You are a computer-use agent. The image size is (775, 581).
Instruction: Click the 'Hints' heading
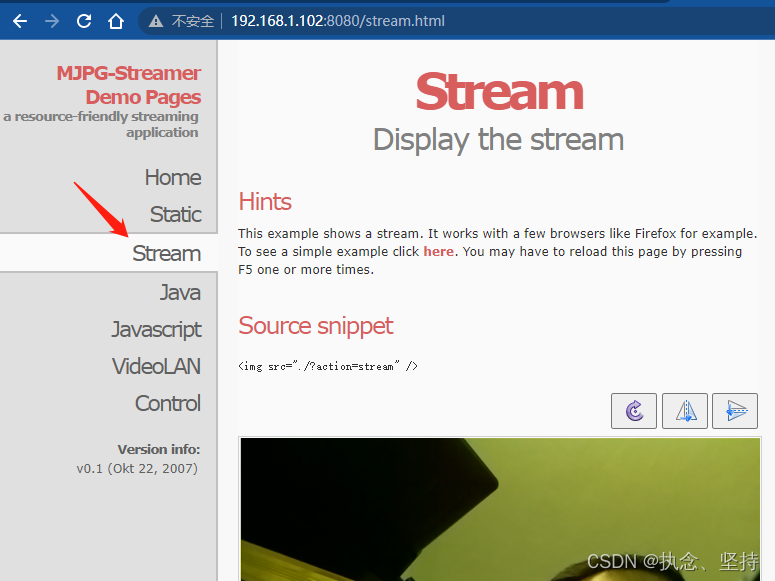coord(265,202)
